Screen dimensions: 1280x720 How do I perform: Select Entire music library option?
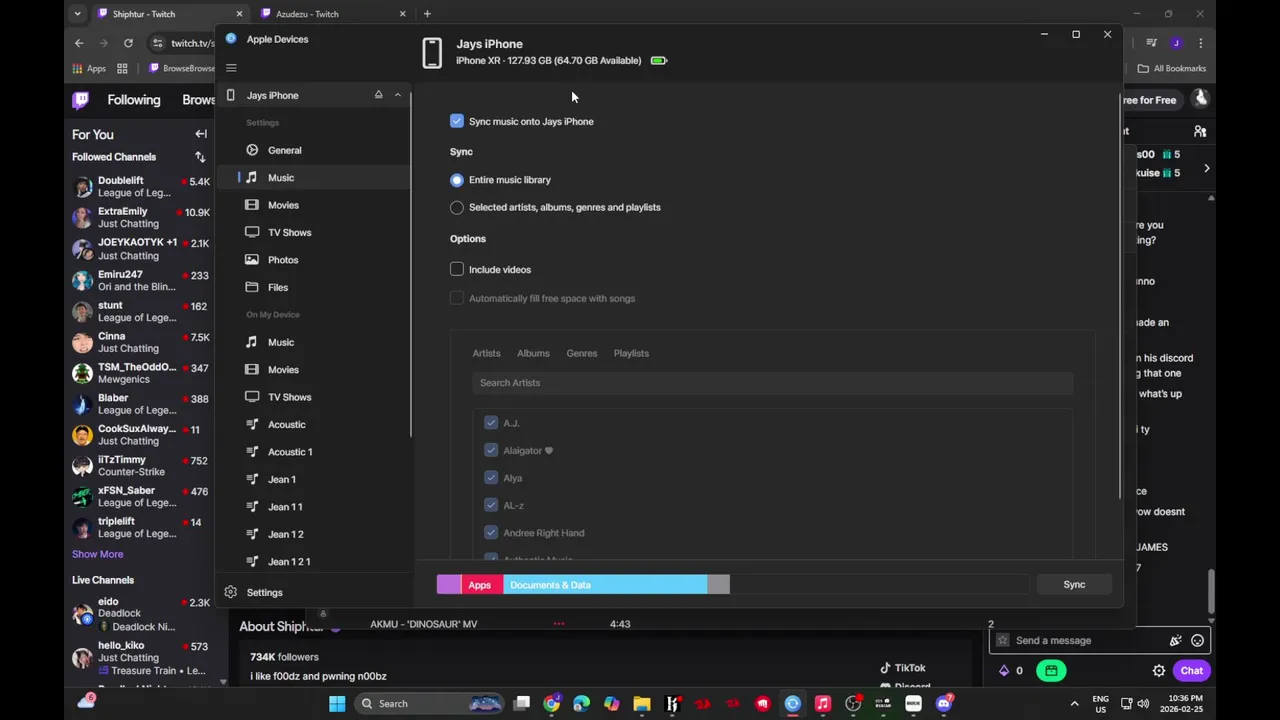tap(457, 180)
